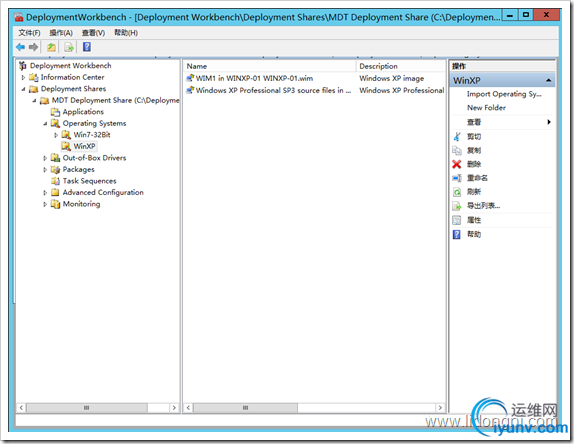Click the tree pane scroll right arrow

click(174, 407)
